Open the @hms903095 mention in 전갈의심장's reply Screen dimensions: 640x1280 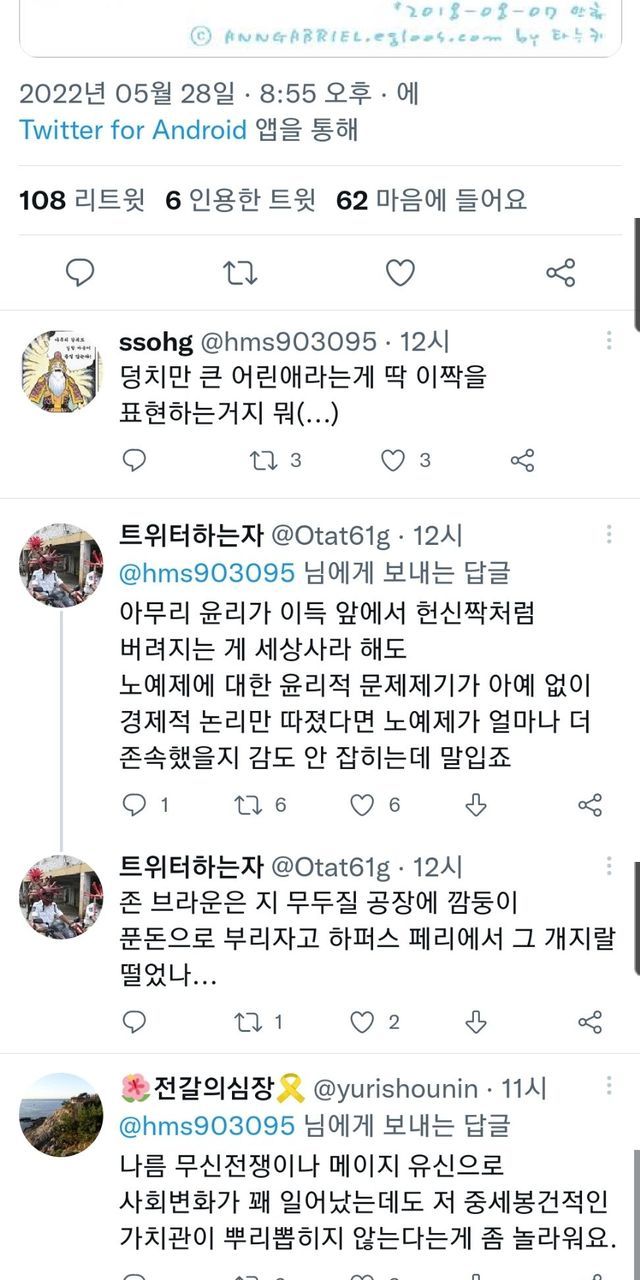point(207,1125)
